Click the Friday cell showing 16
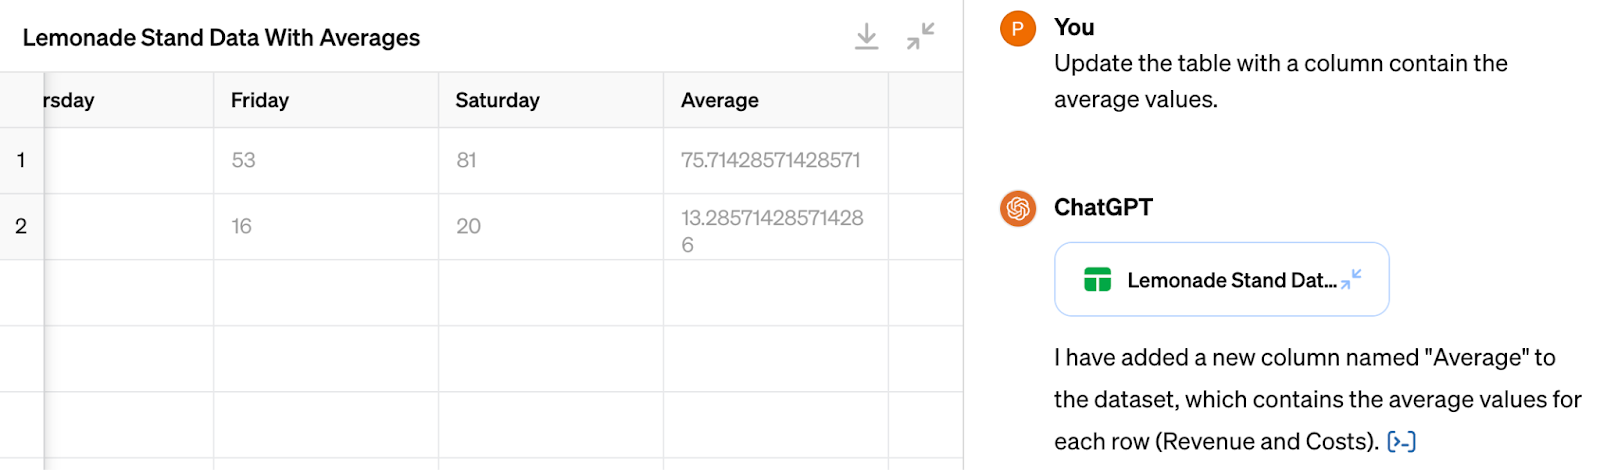1600x470 pixels. 326,226
